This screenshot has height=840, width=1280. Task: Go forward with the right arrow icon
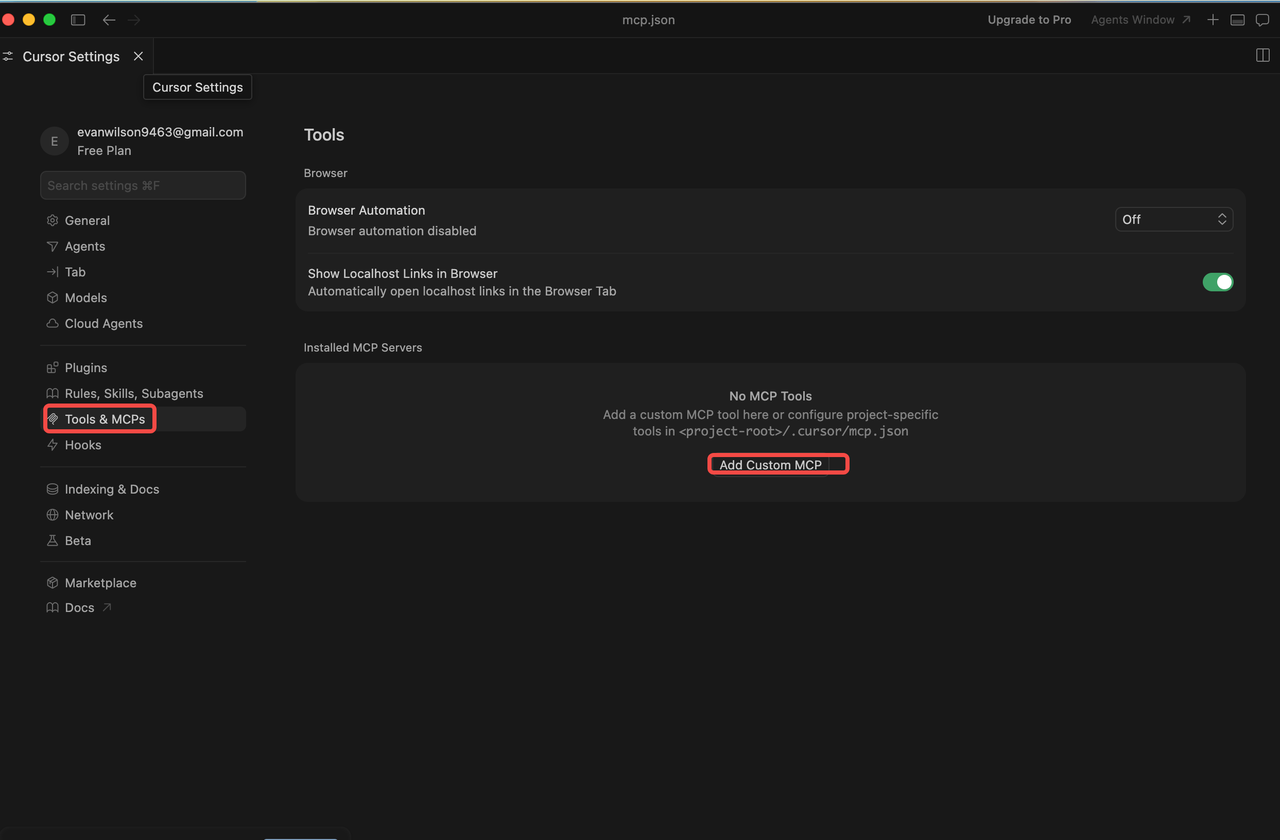pos(134,20)
